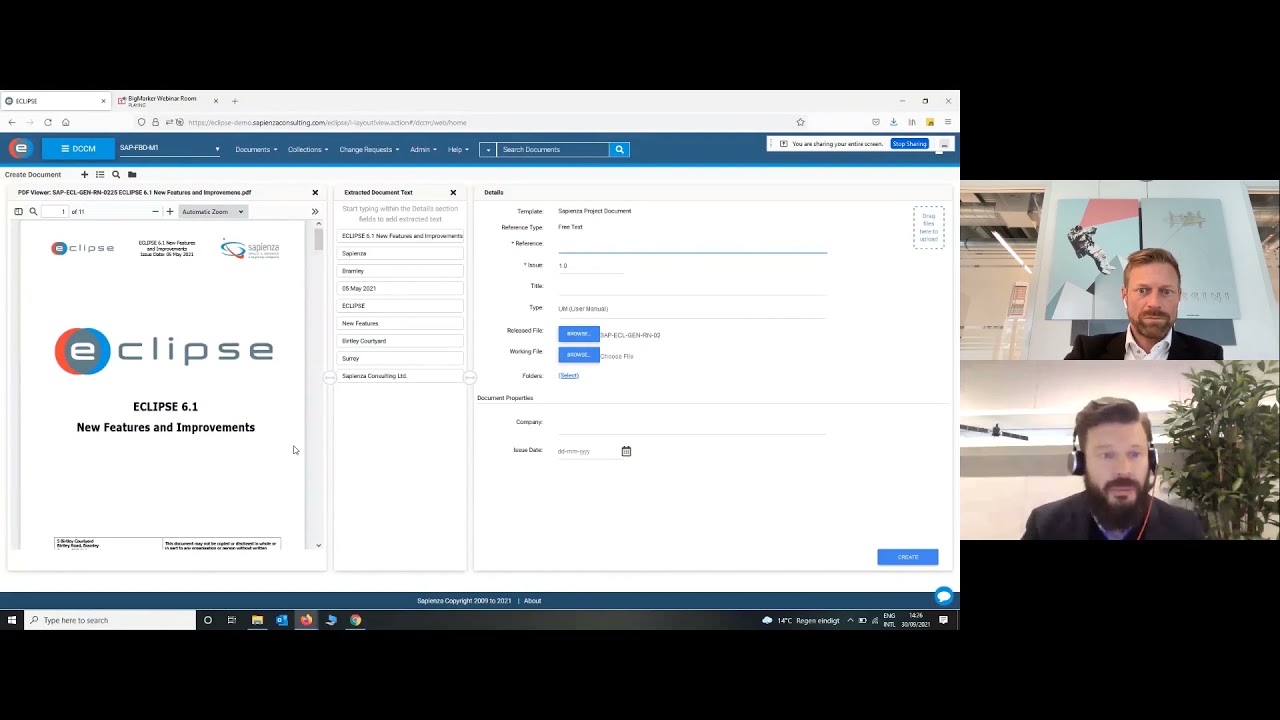Open the DCCM hamburger menu
The image size is (1280, 720).
coord(78,149)
